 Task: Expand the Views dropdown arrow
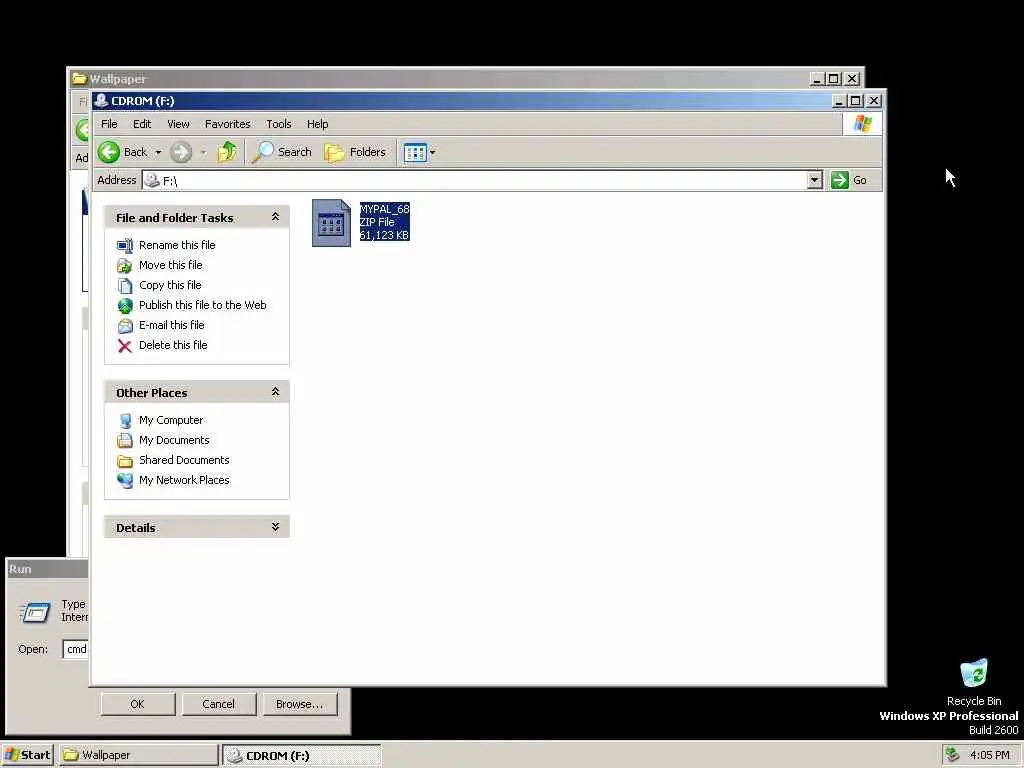[432, 152]
